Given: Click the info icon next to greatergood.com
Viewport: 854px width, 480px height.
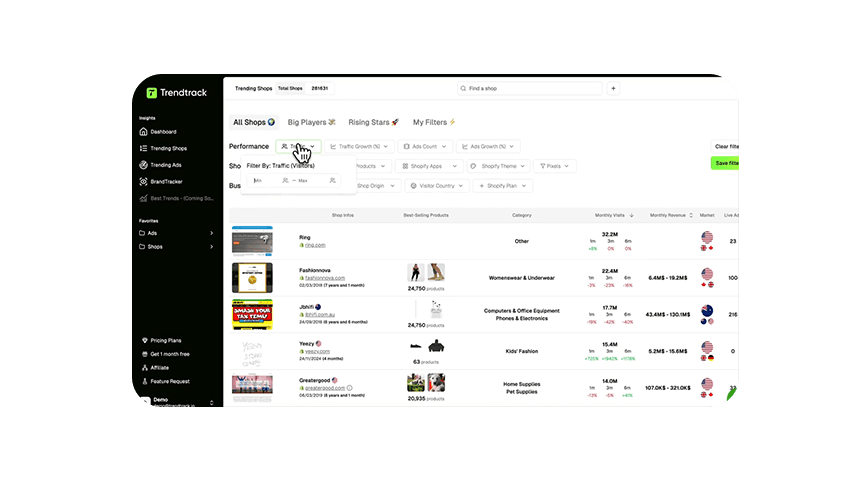Looking at the screenshot, I should tap(350, 388).
